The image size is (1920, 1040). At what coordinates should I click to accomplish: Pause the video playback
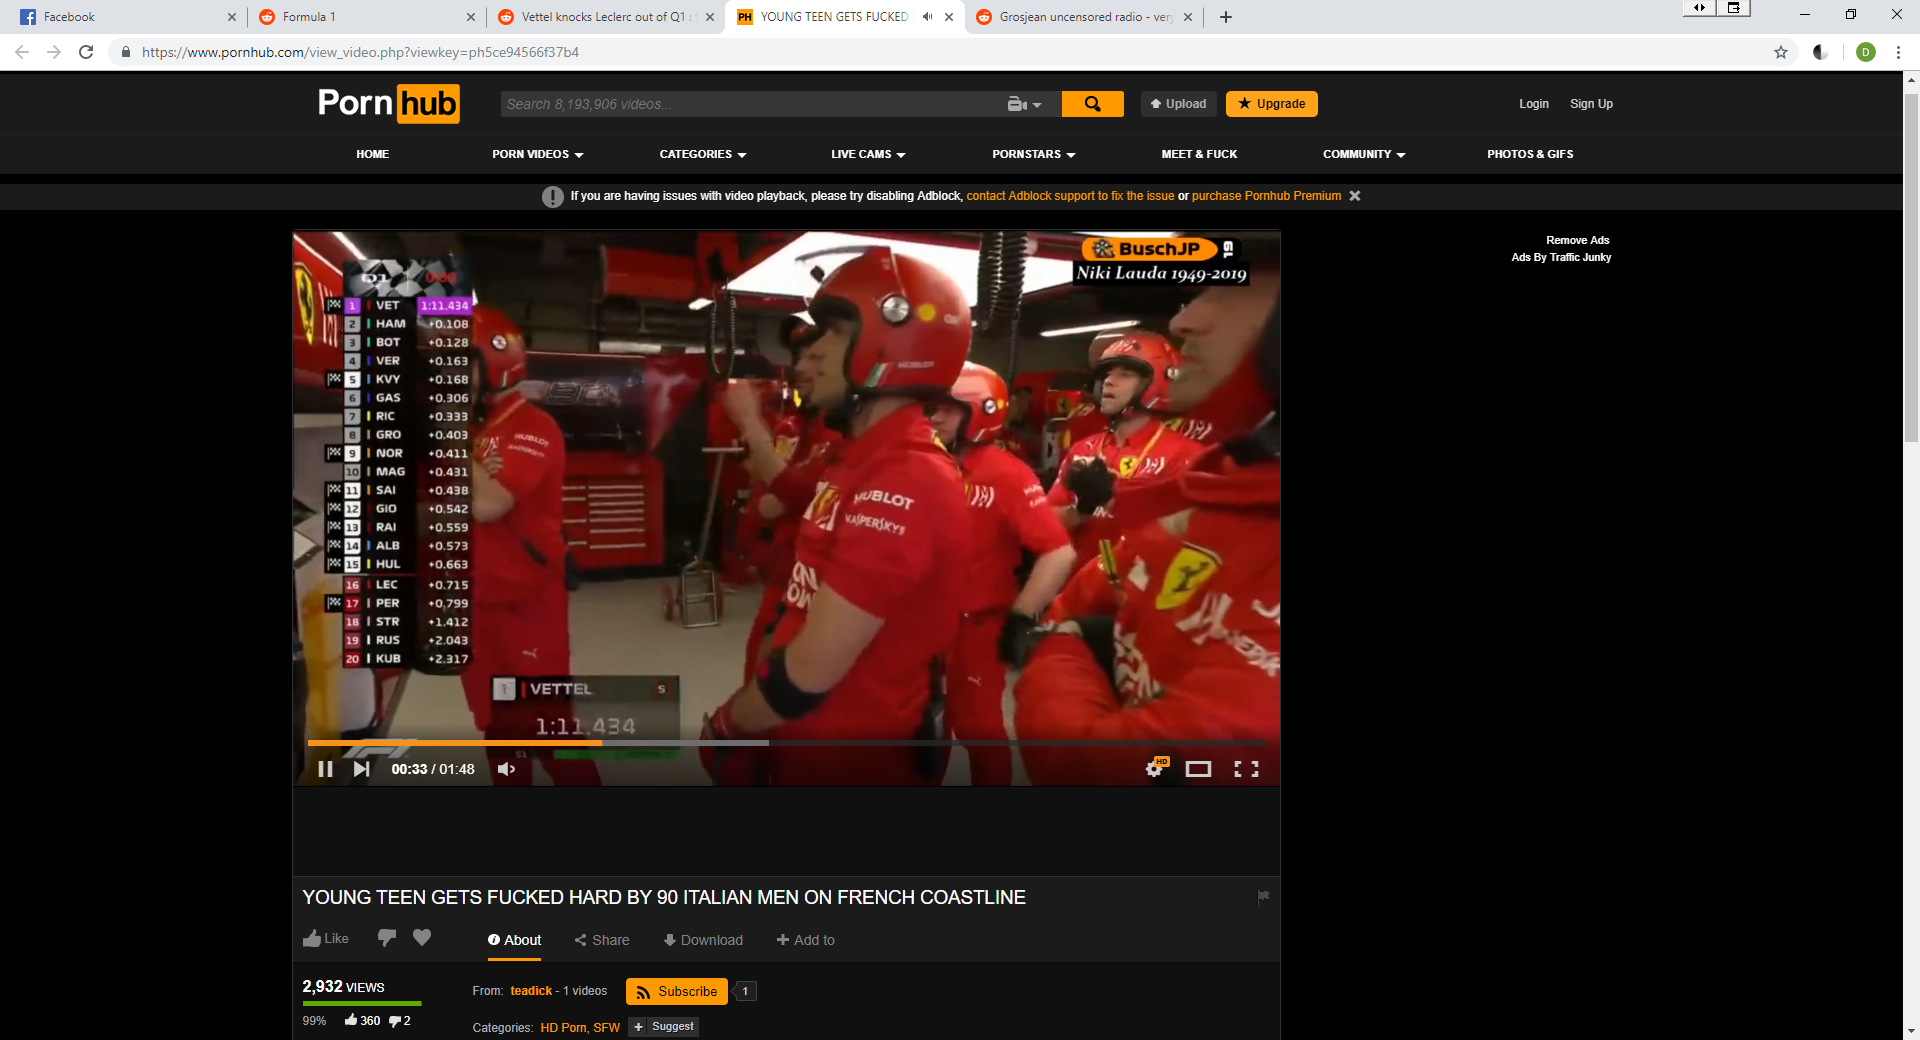[x=325, y=769]
